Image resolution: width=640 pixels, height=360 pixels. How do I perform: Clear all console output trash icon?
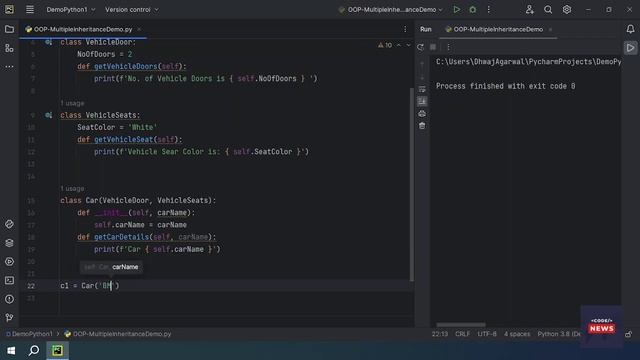click(422, 126)
